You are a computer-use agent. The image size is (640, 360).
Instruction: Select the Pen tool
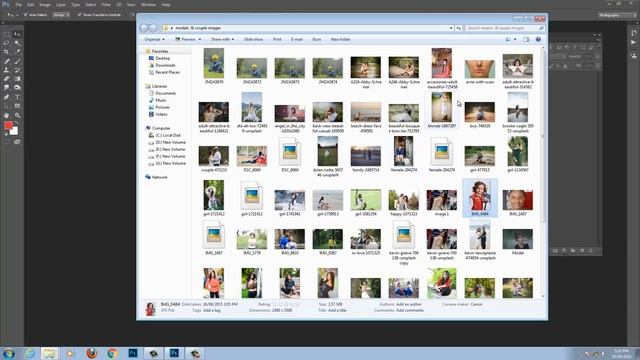click(7, 97)
